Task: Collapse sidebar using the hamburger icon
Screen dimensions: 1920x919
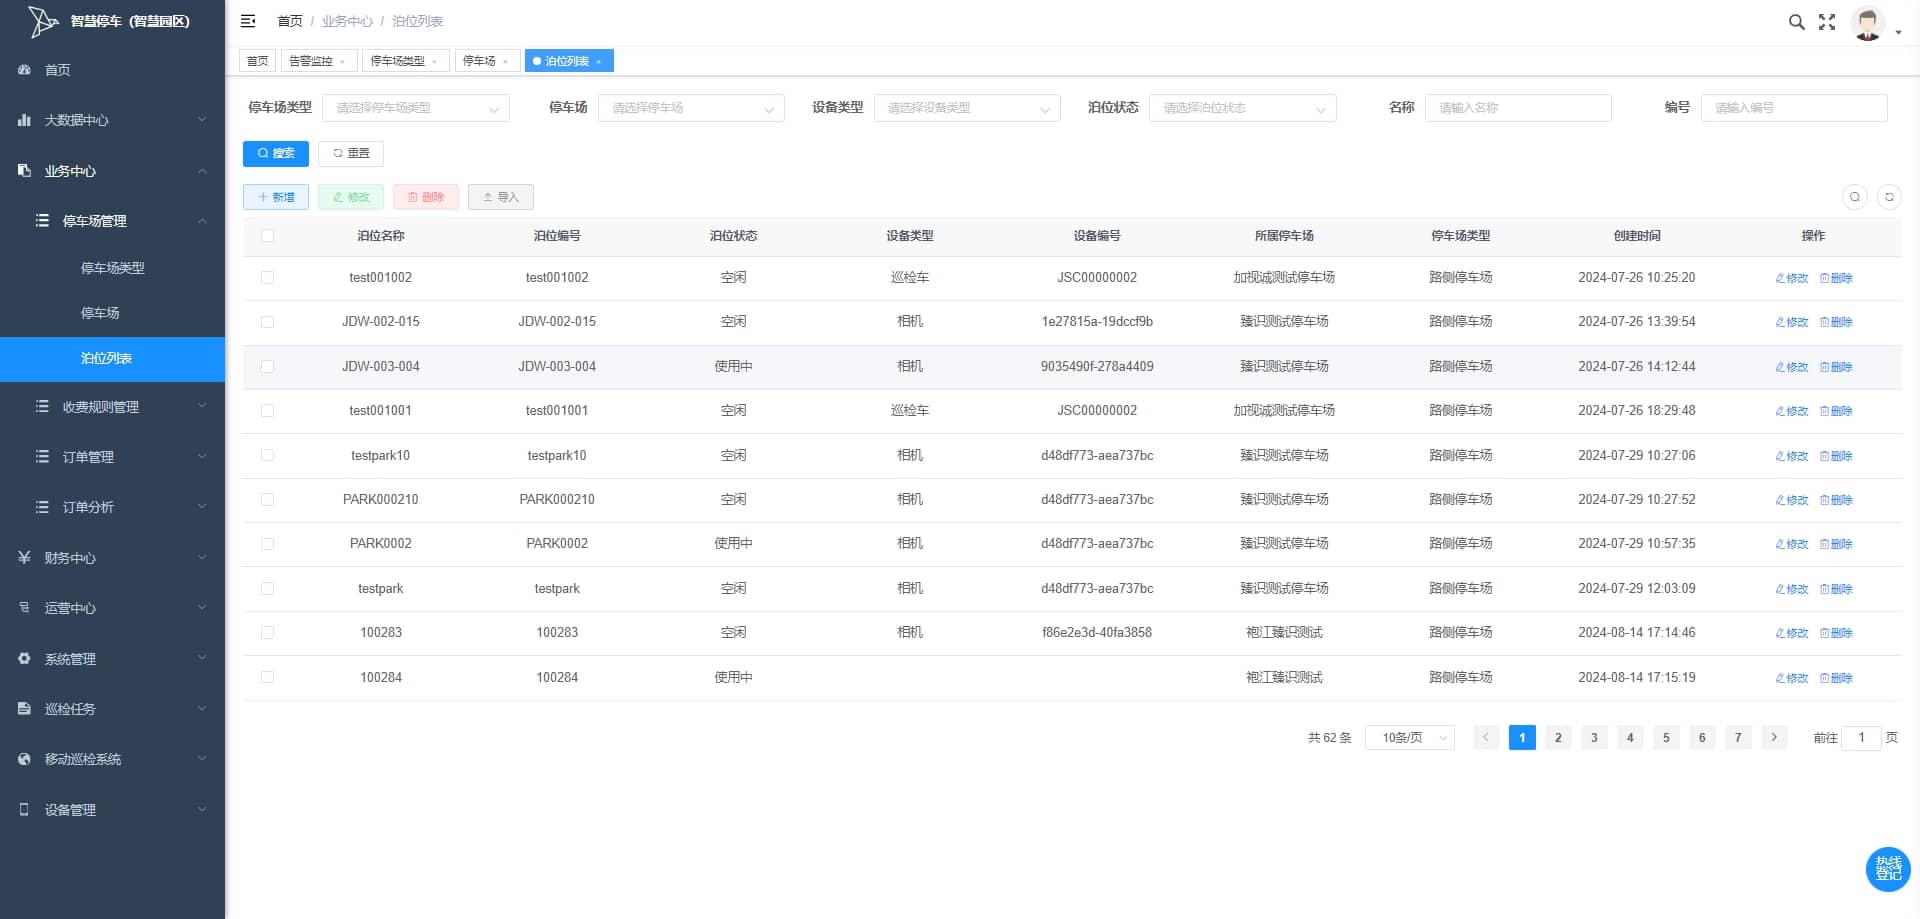Action: point(248,21)
